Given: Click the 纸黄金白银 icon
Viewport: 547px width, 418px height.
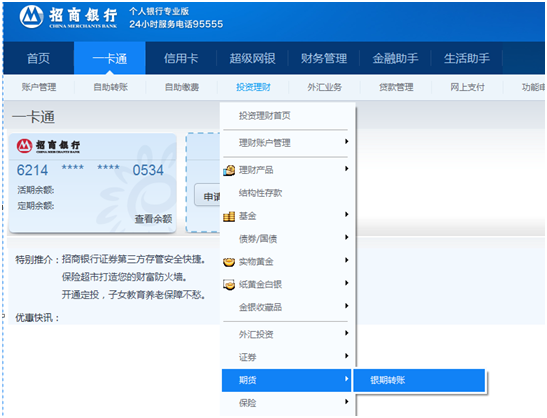Looking at the screenshot, I should click(x=229, y=285).
